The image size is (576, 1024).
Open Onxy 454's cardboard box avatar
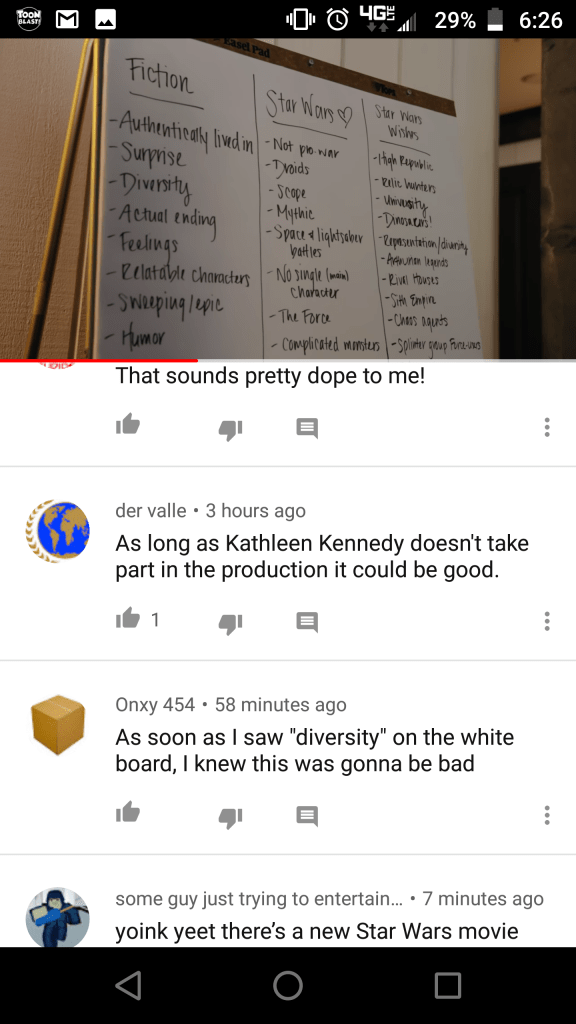[57, 724]
